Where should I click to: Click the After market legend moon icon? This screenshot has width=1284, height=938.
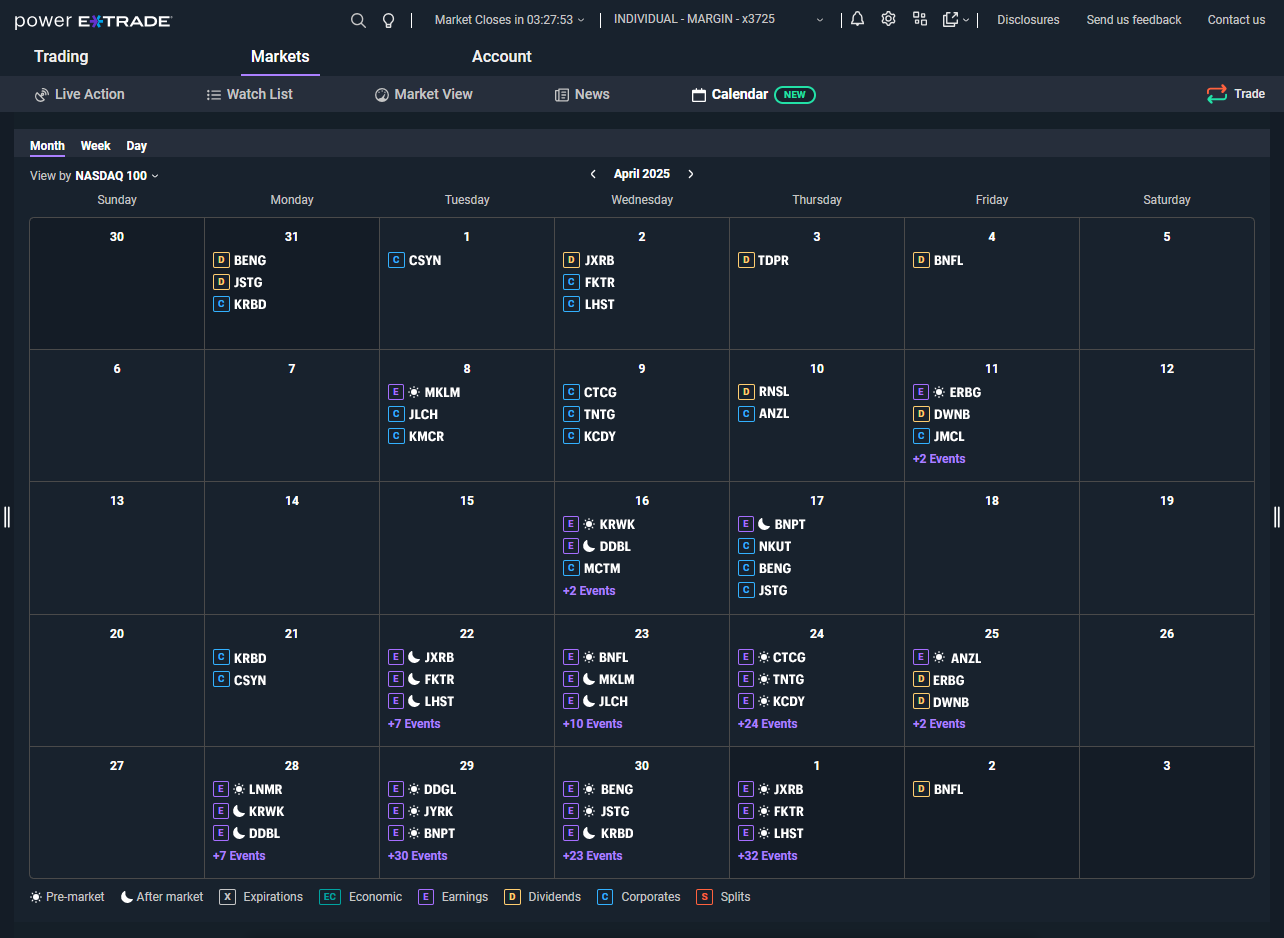coord(127,897)
